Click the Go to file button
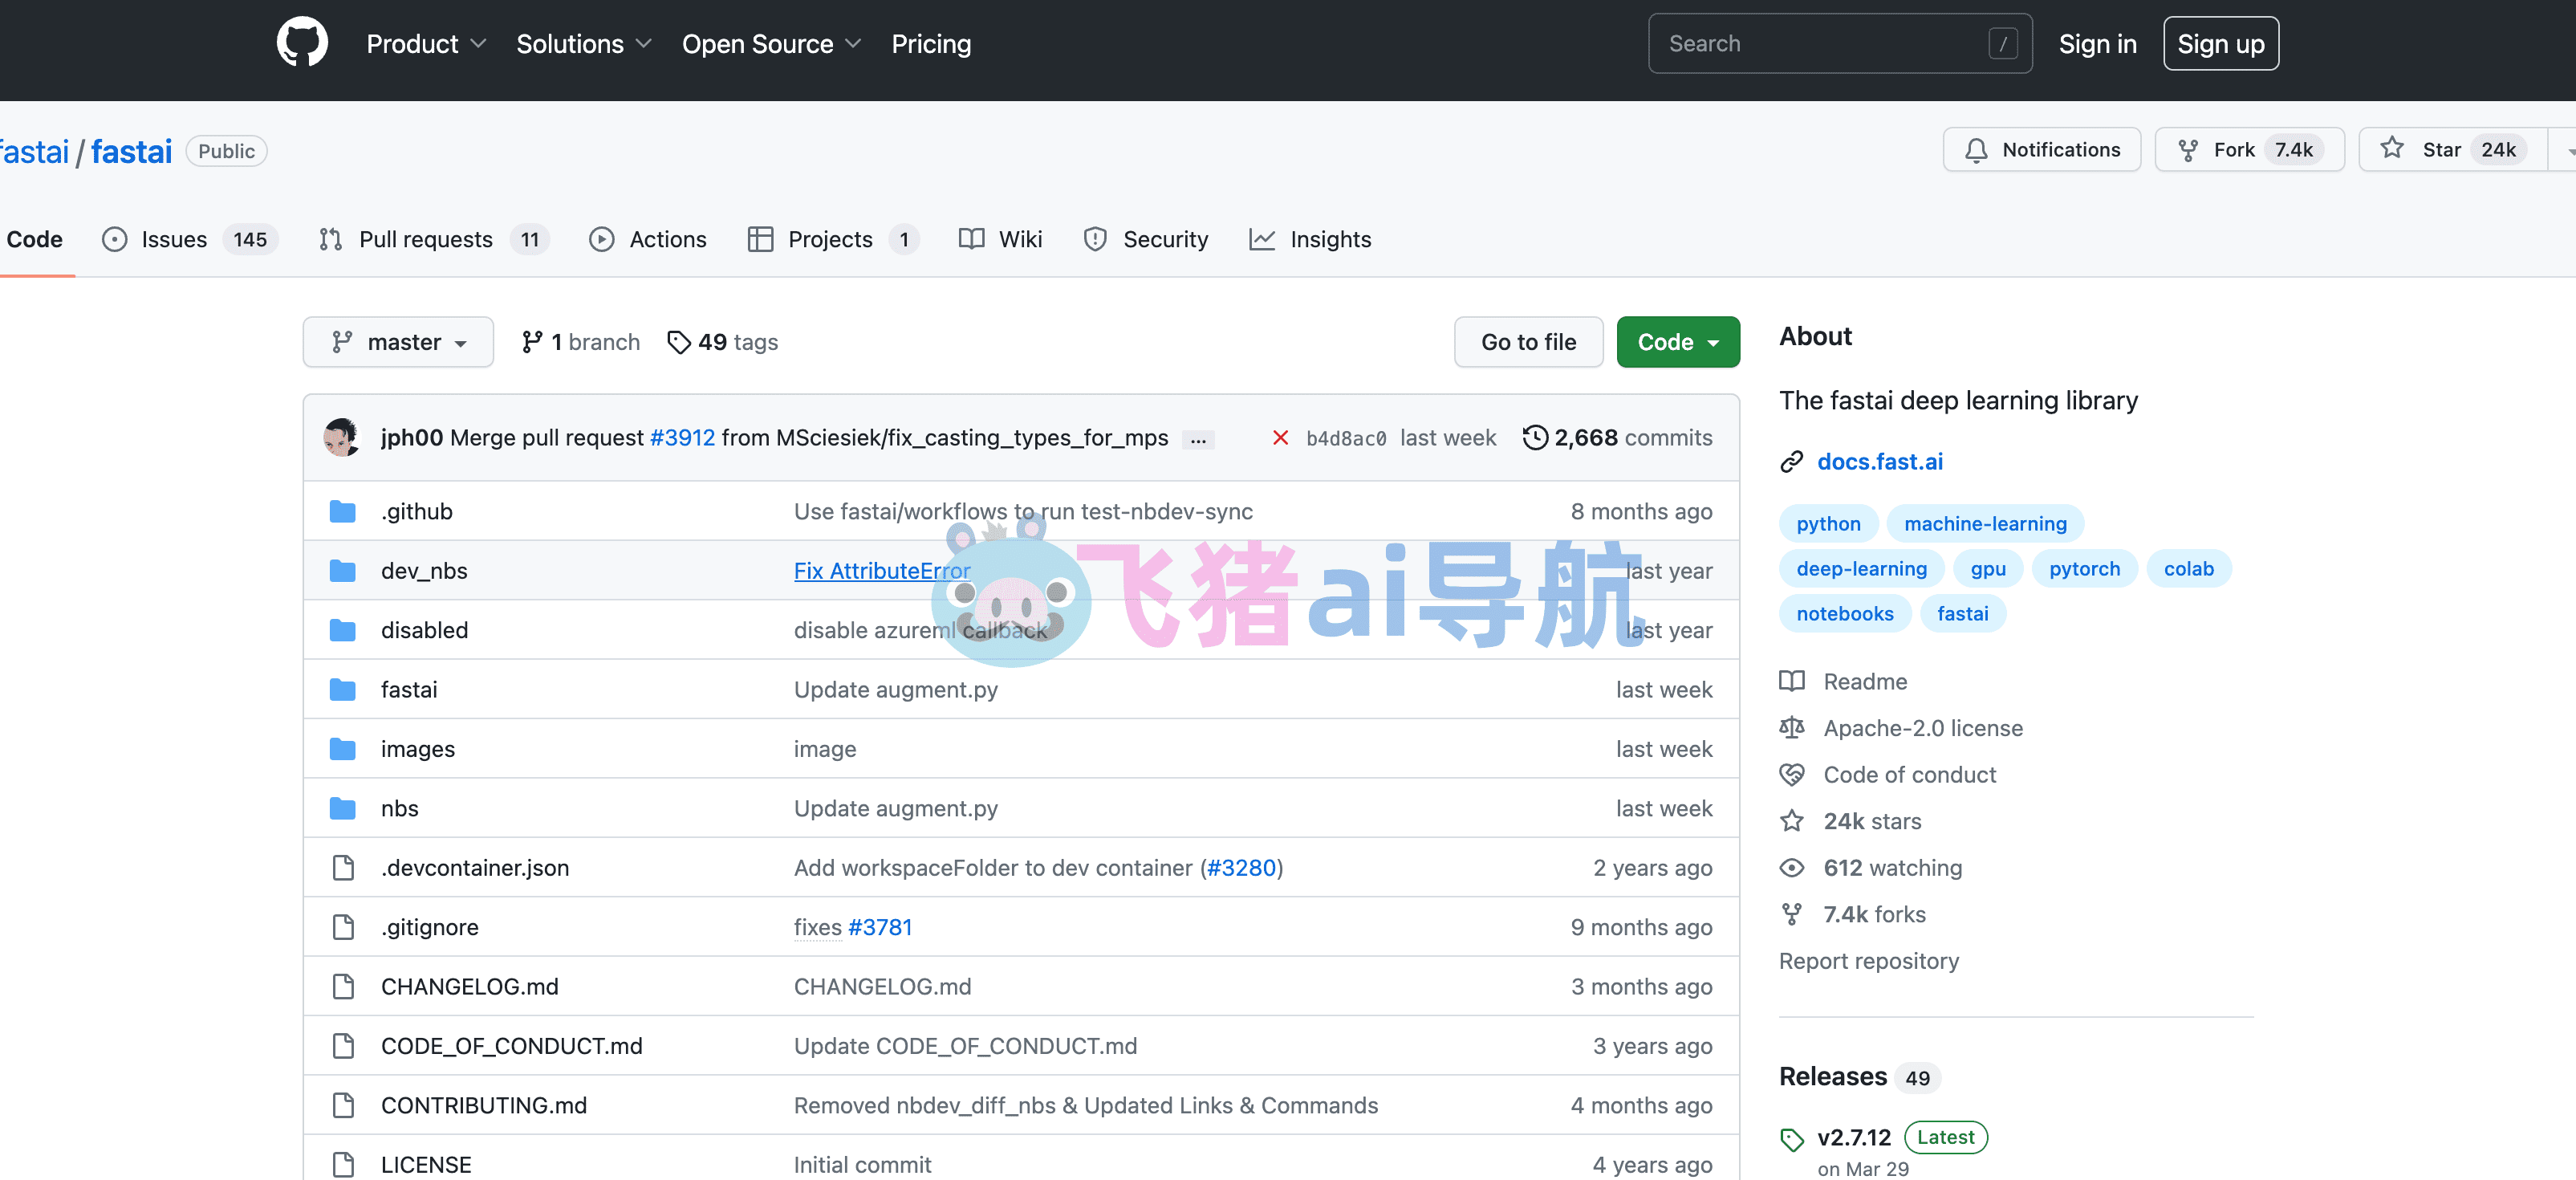 (1528, 342)
